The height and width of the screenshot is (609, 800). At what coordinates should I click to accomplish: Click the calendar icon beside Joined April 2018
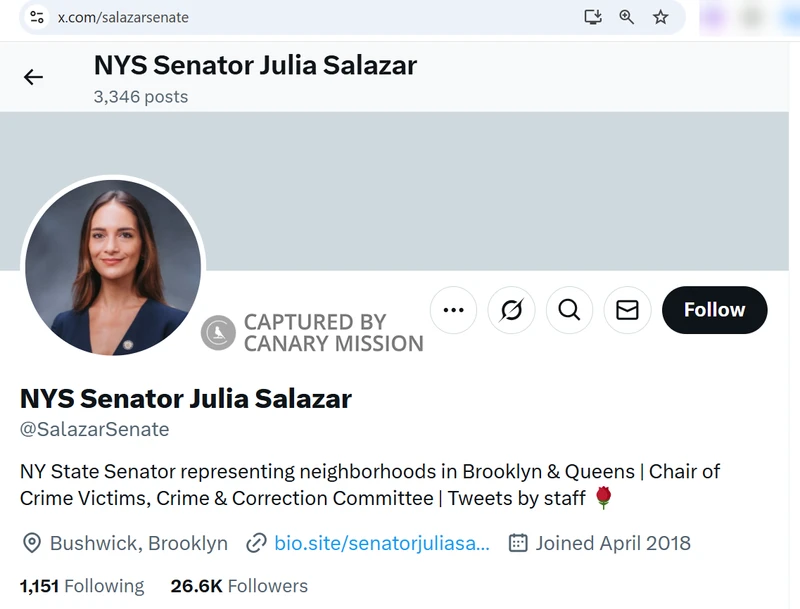[x=518, y=543]
